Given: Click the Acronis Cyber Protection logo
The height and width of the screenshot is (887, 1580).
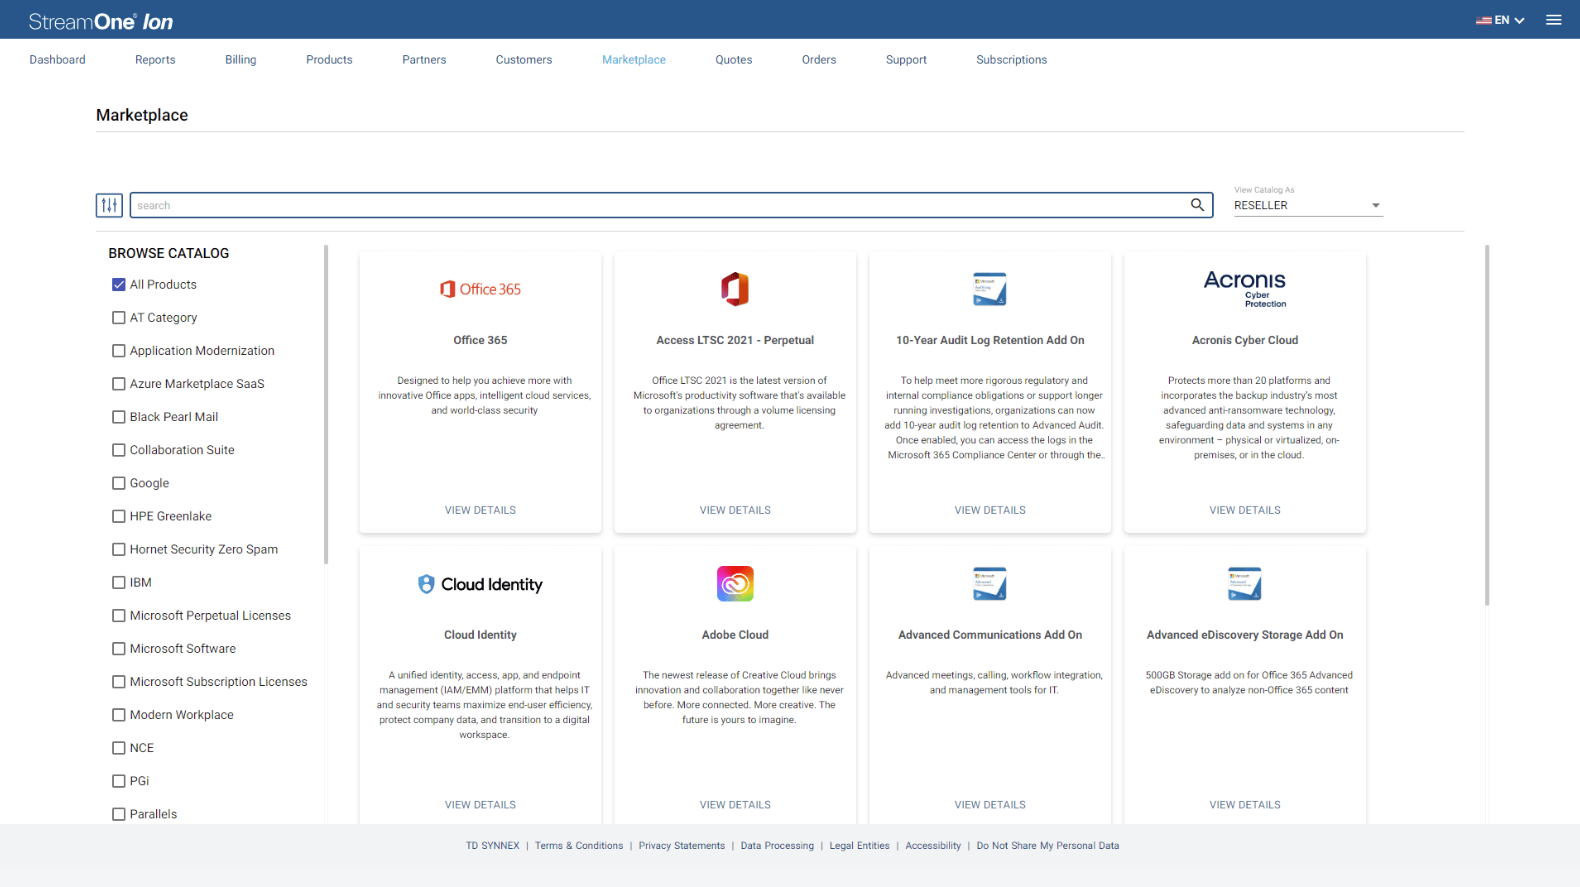Looking at the screenshot, I should [x=1244, y=288].
